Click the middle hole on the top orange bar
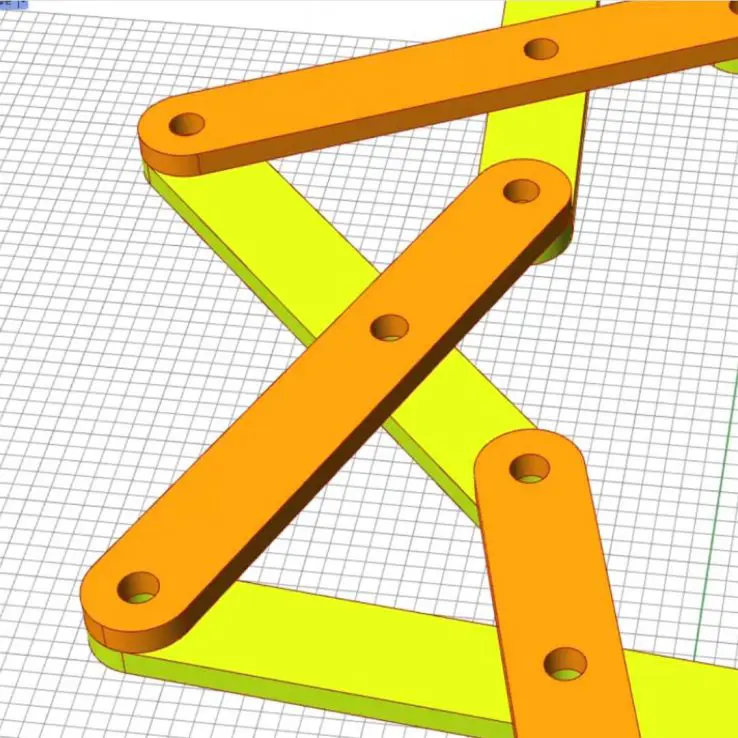Viewport: 738px width, 738px height. pyautogui.click(x=541, y=48)
